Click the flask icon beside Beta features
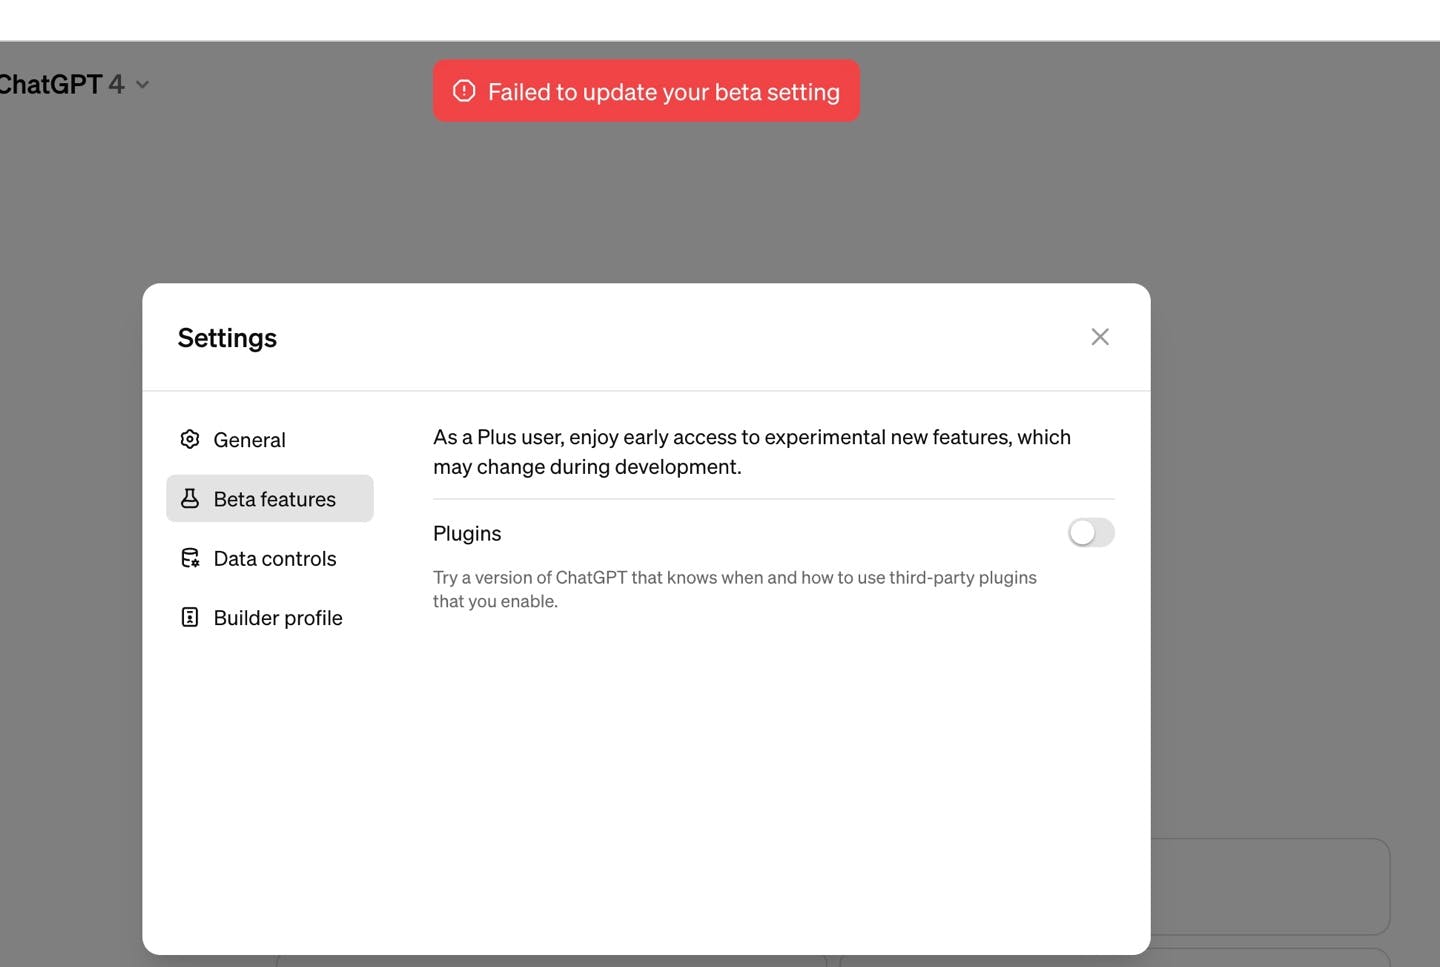 click(190, 498)
